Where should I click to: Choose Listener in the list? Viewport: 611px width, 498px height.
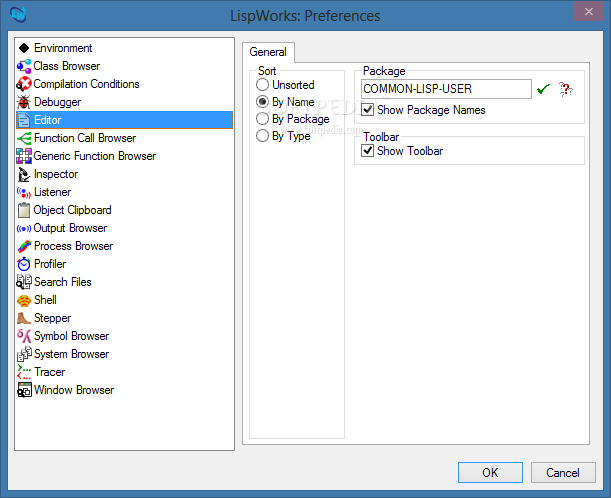[x=124, y=192]
